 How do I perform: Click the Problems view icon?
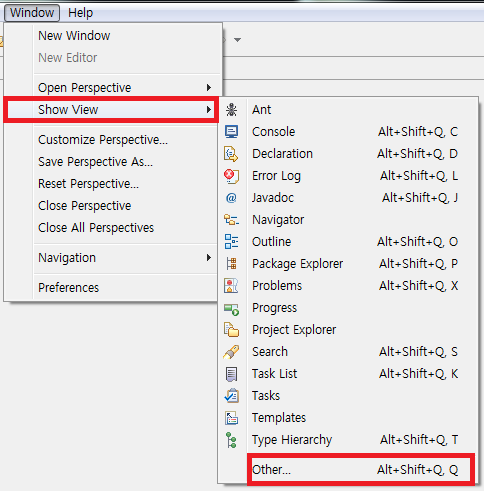[x=231, y=286]
